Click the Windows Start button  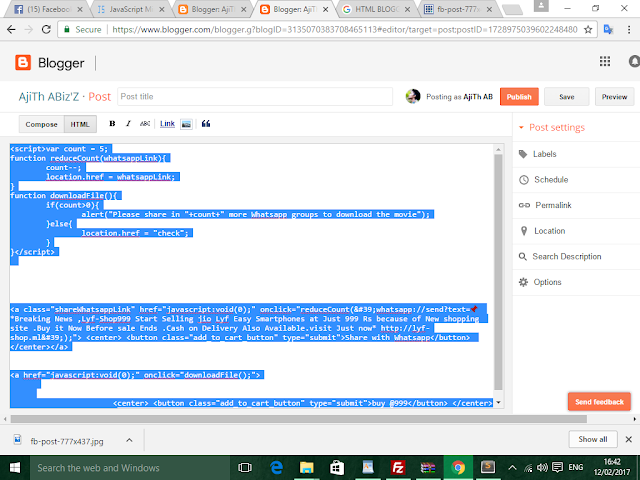pyautogui.click(x=15, y=468)
